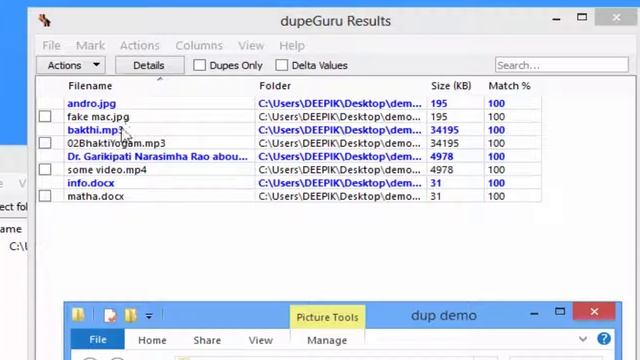
Task: Open the Actions dropdown button
Action: coord(71,65)
